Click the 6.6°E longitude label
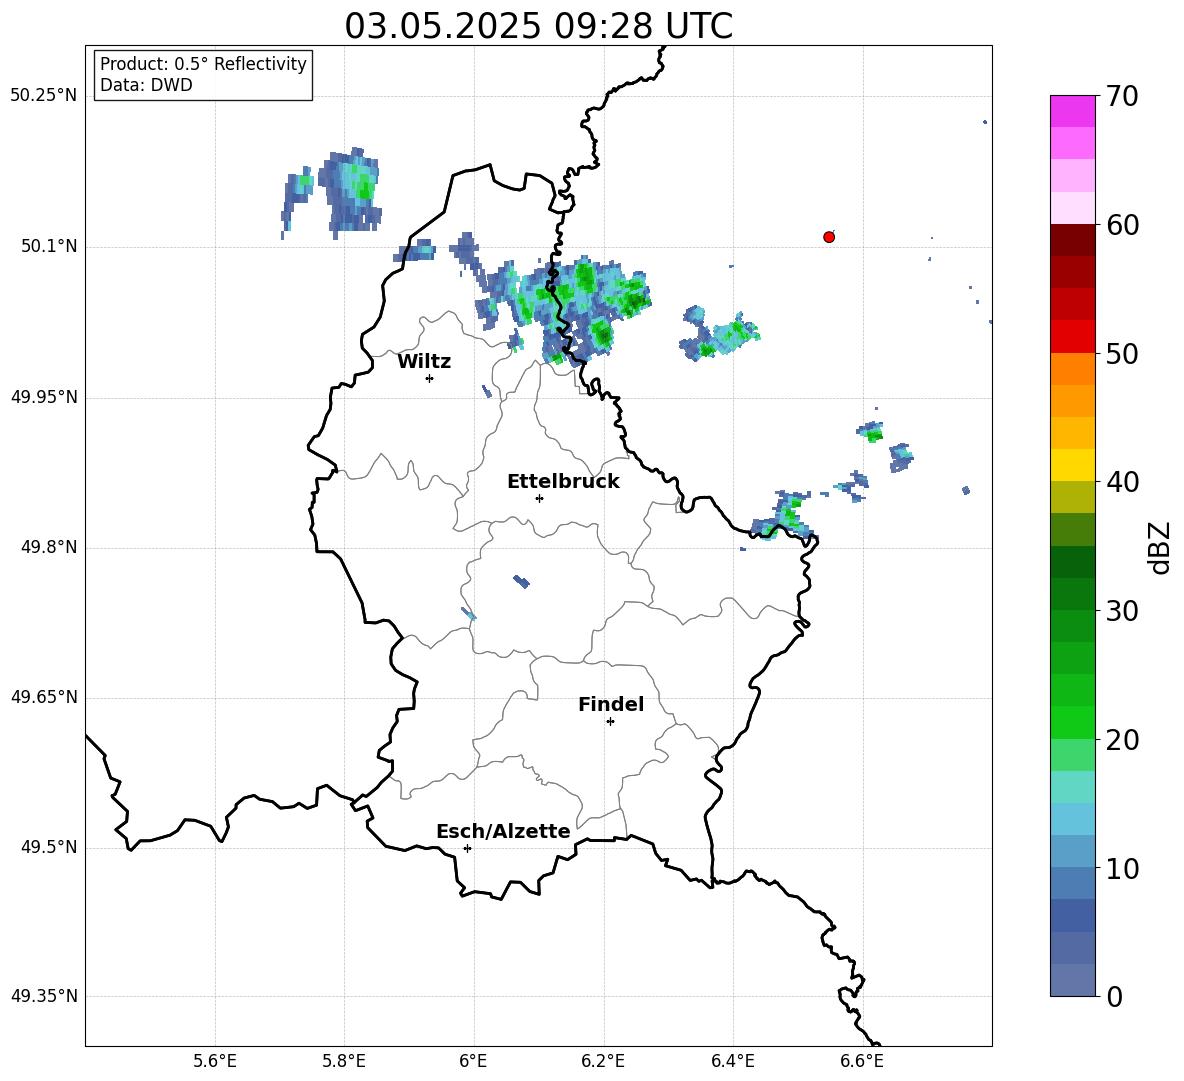This screenshot has height=1081, width=1184. point(862,1062)
